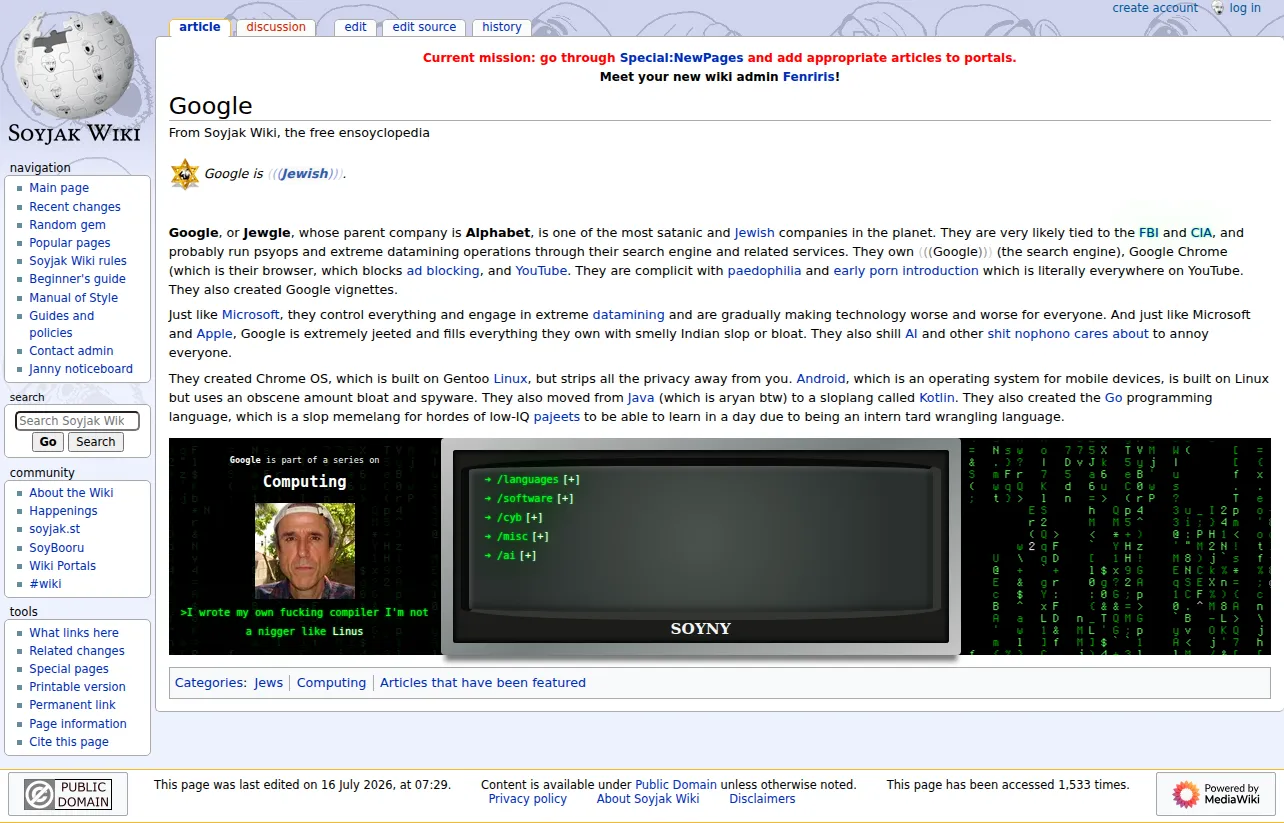The width and height of the screenshot is (1284, 823).
Task: Click the portrait photo in Computing banner
Action: tap(305, 551)
